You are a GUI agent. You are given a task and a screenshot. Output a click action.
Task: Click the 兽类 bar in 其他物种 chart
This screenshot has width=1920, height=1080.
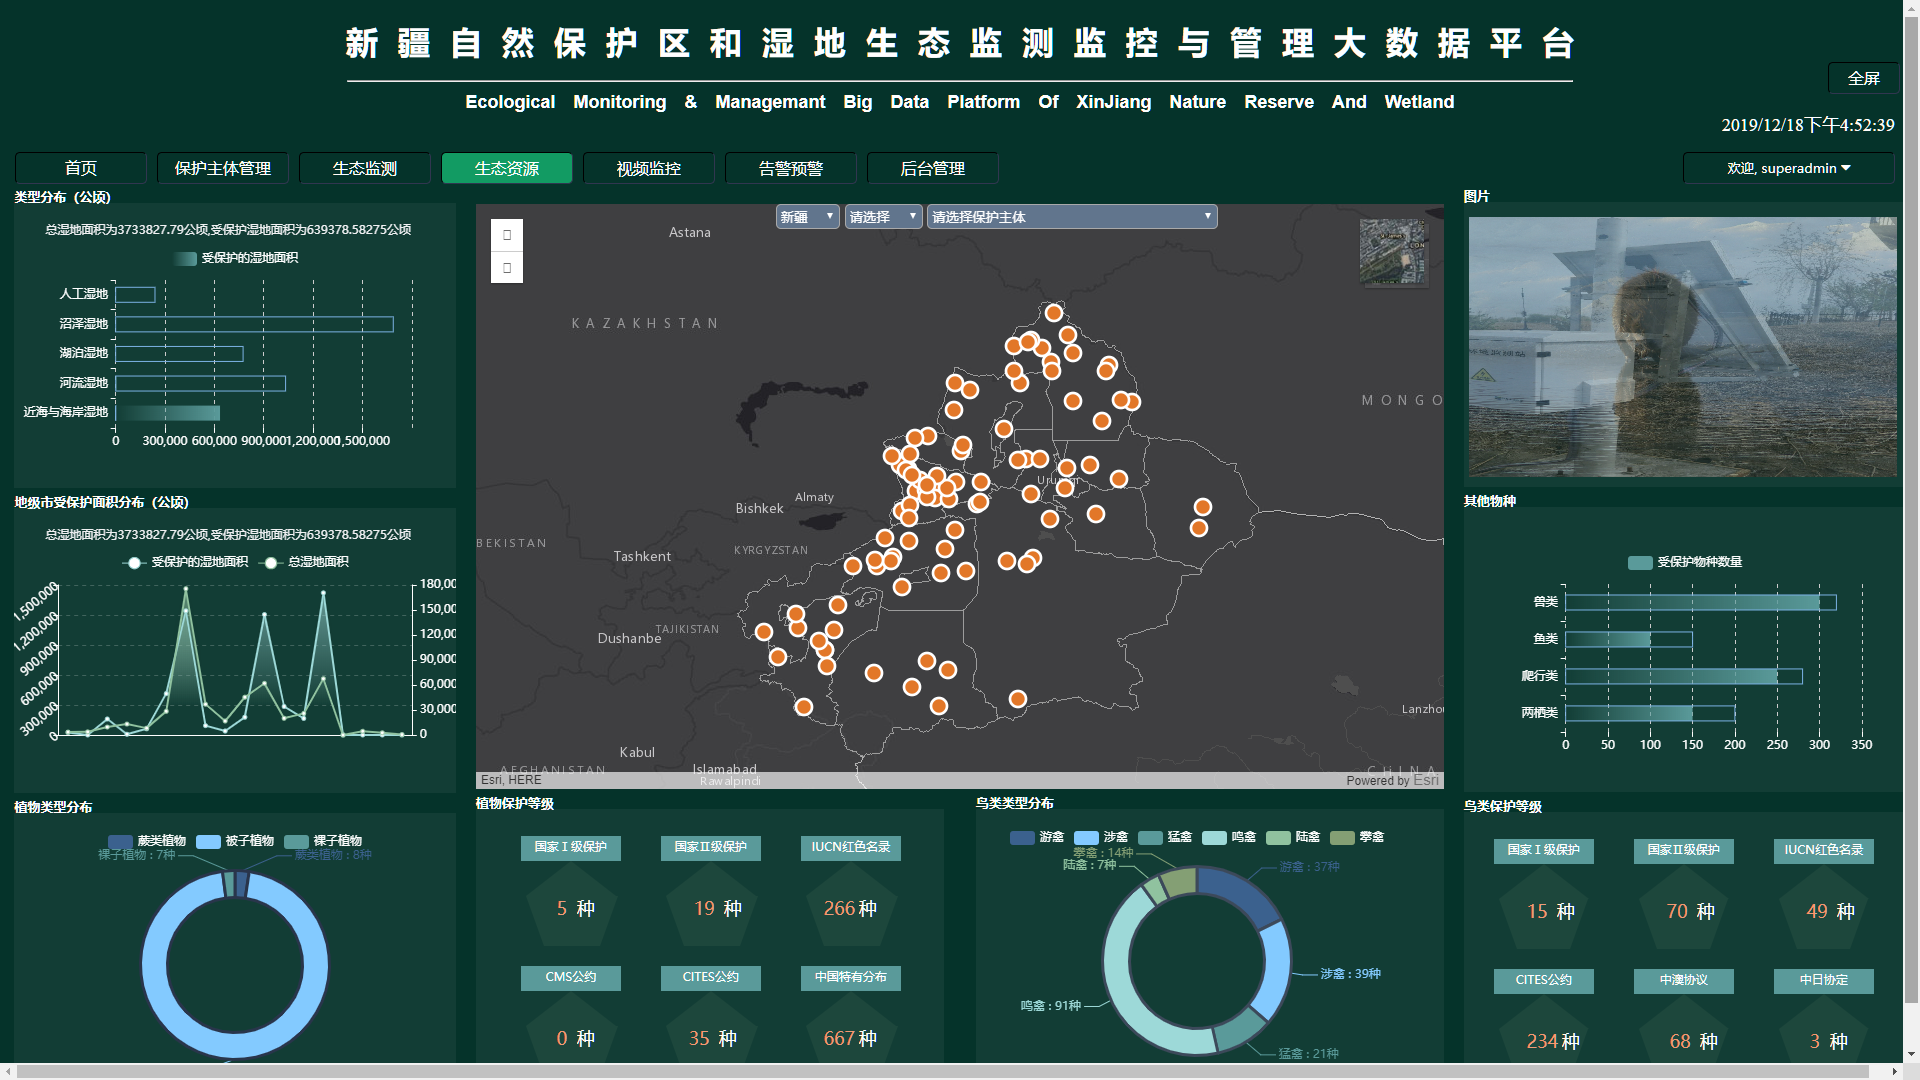click(1700, 602)
